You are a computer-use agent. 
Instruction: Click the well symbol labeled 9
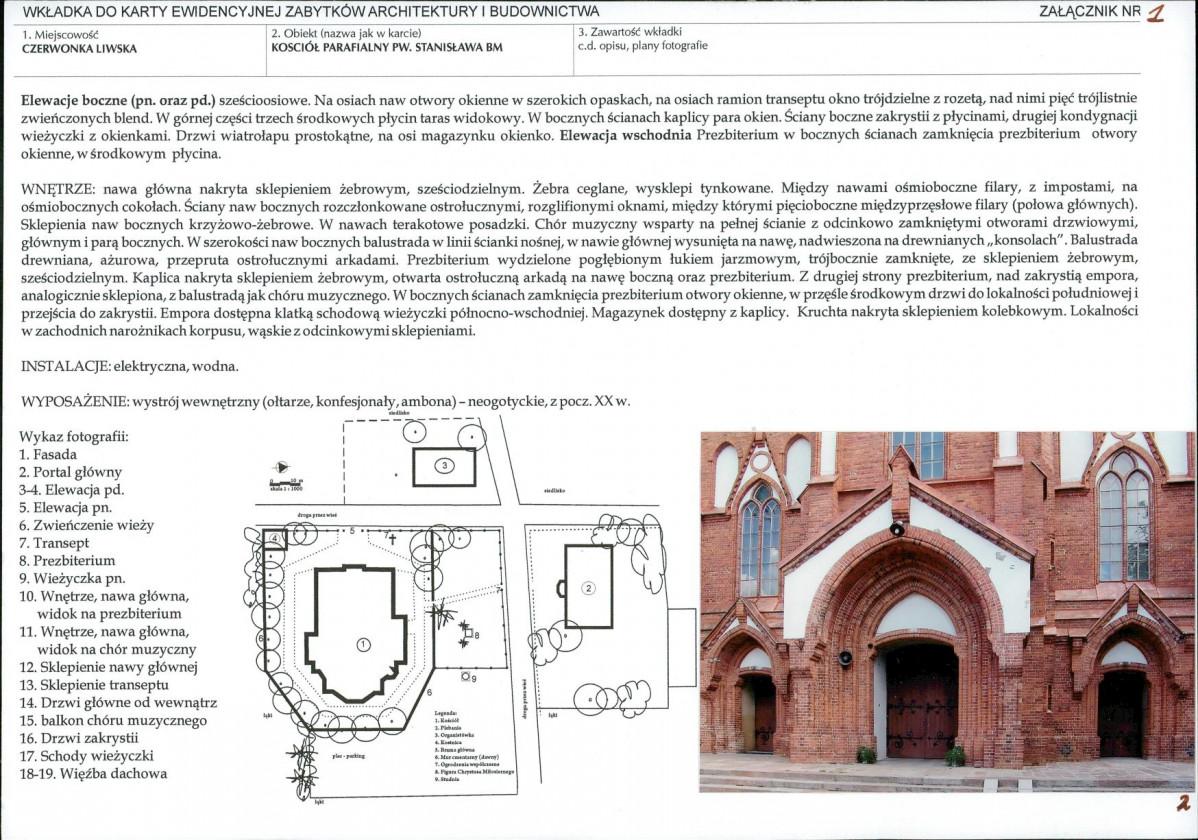tap(465, 676)
